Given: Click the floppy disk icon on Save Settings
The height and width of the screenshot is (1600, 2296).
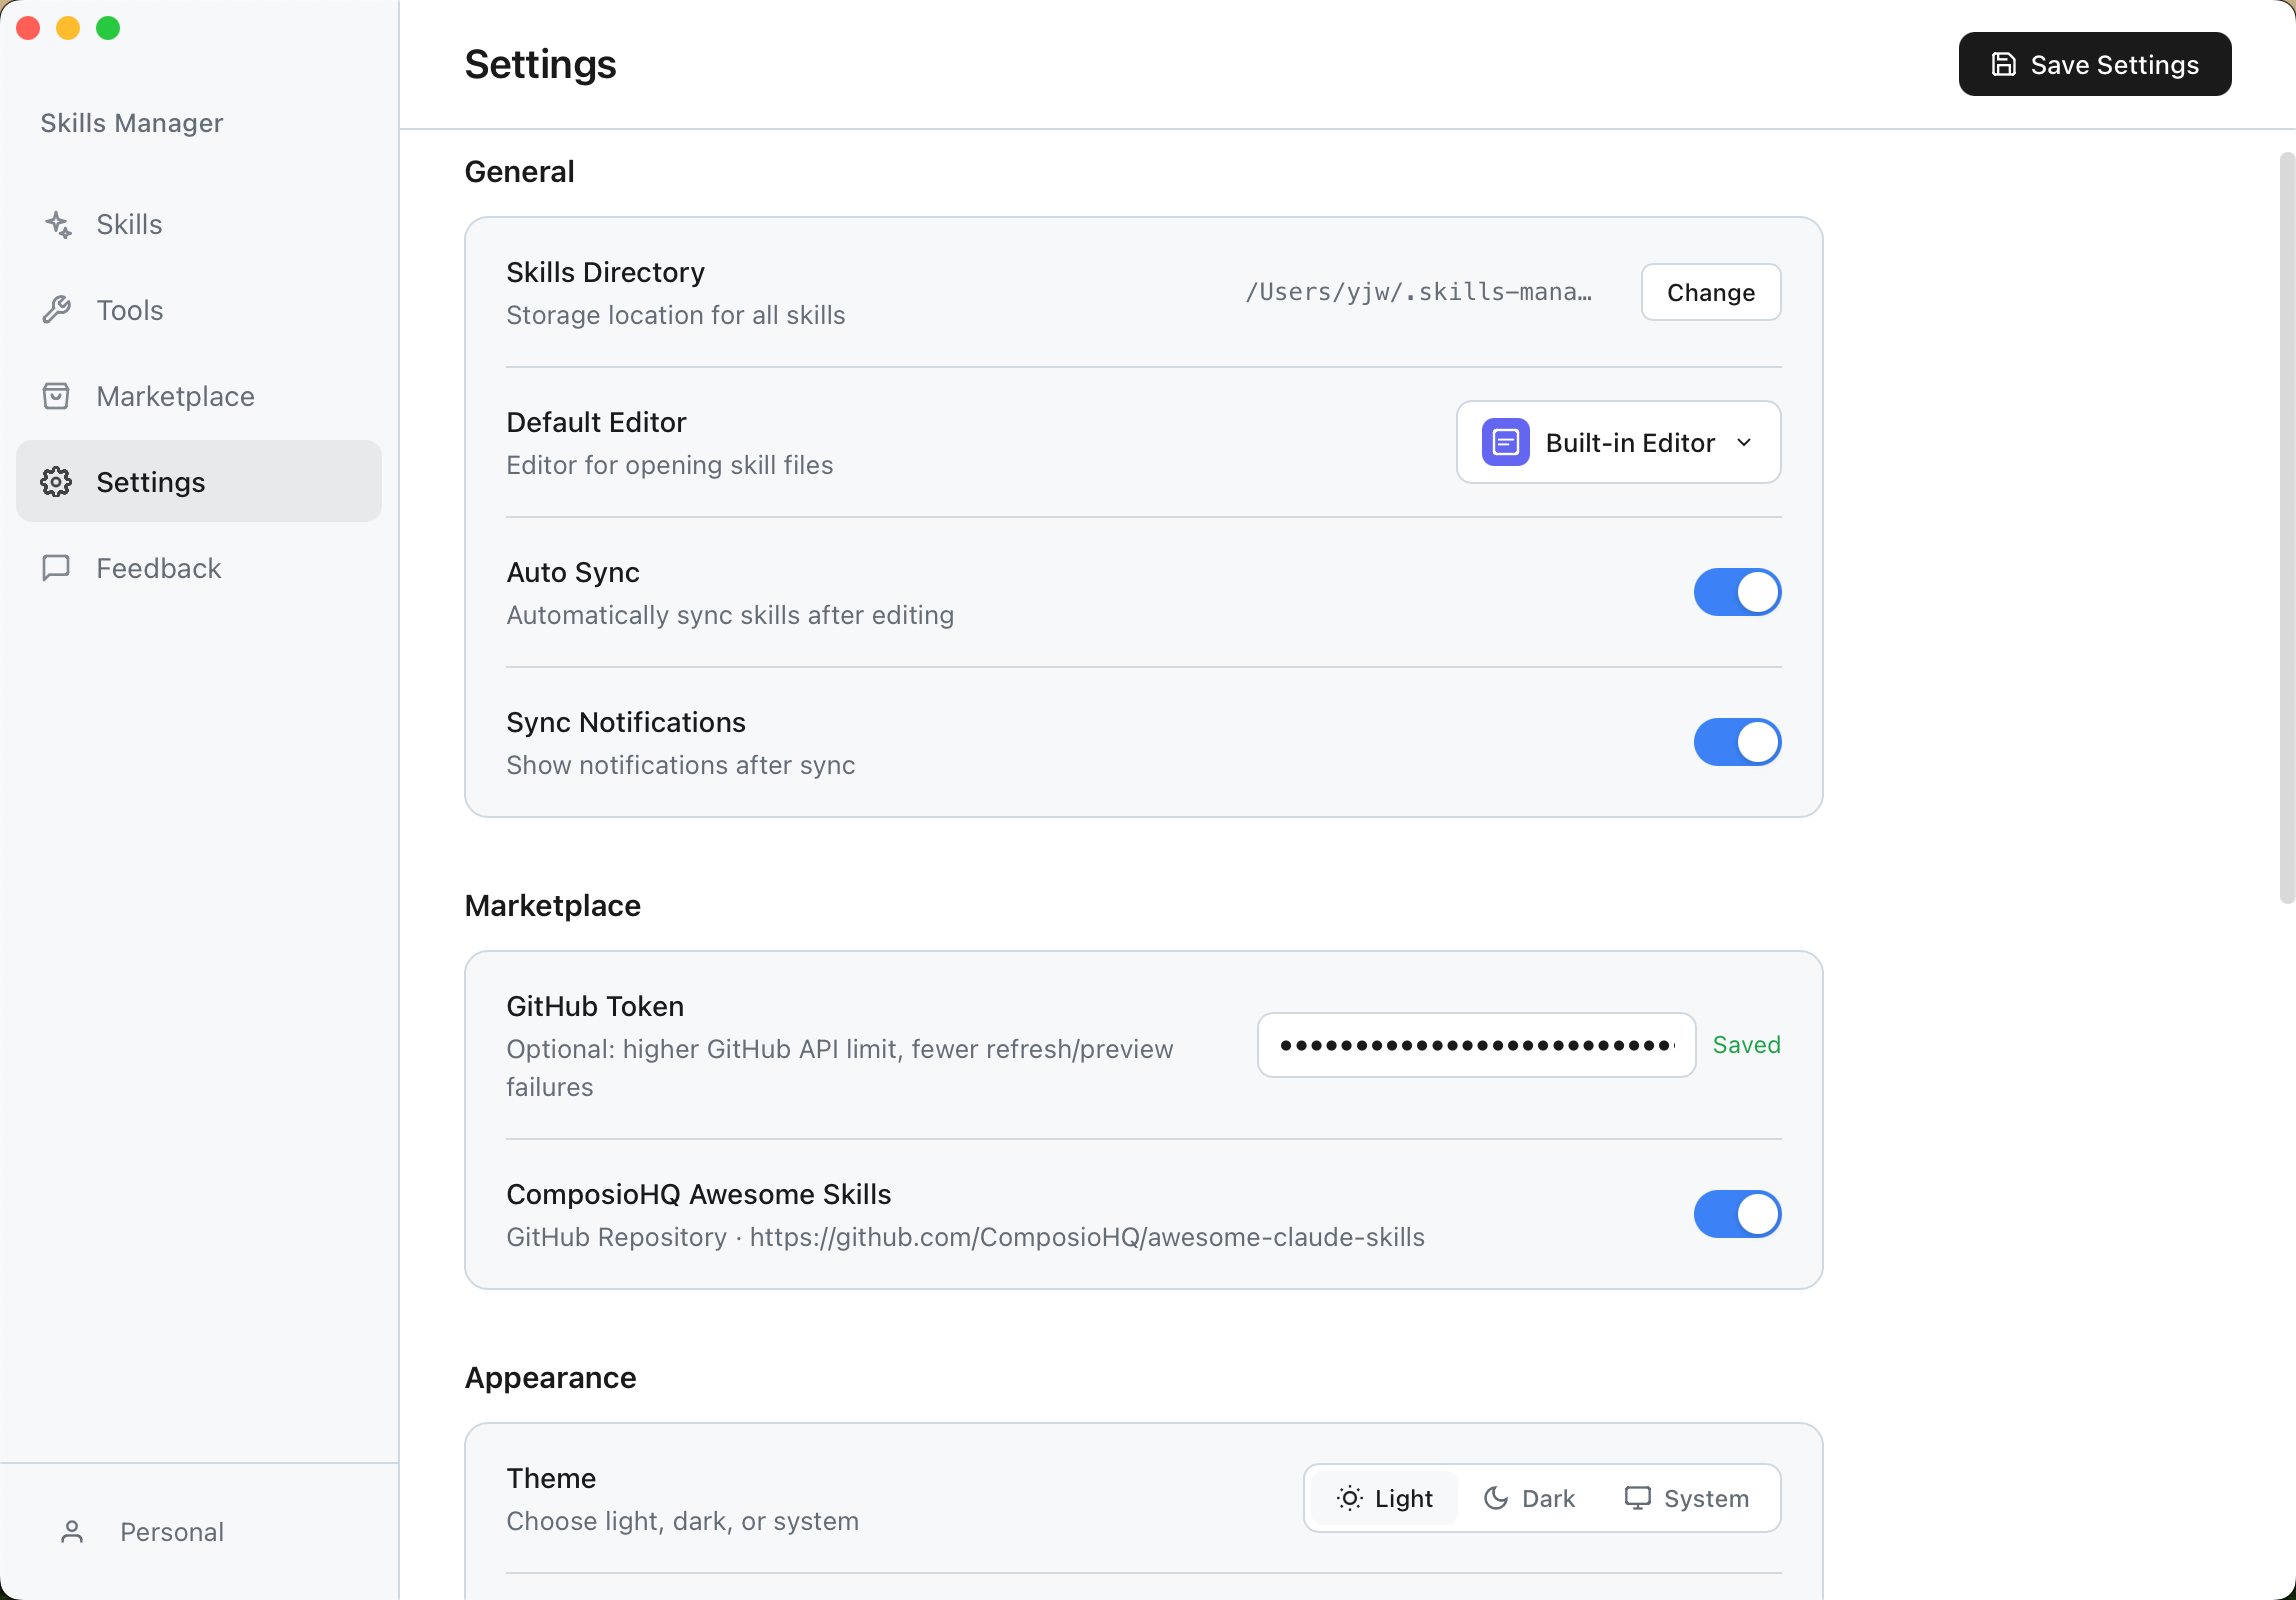Looking at the screenshot, I should click(2003, 65).
